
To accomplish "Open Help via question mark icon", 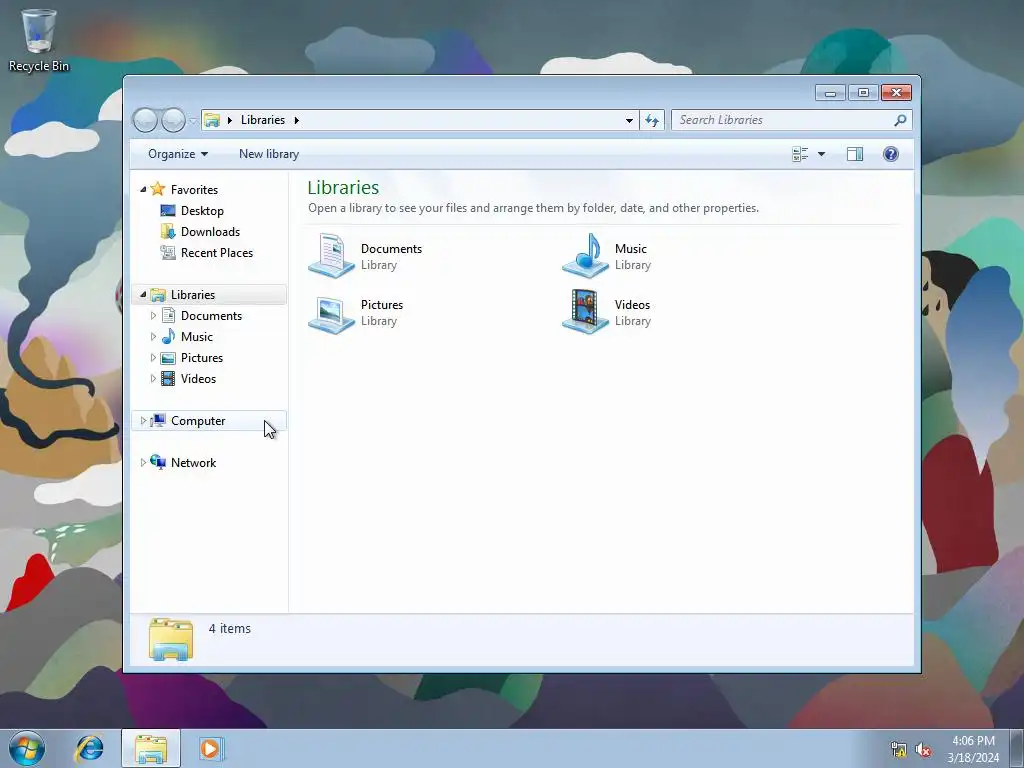I will click(891, 154).
